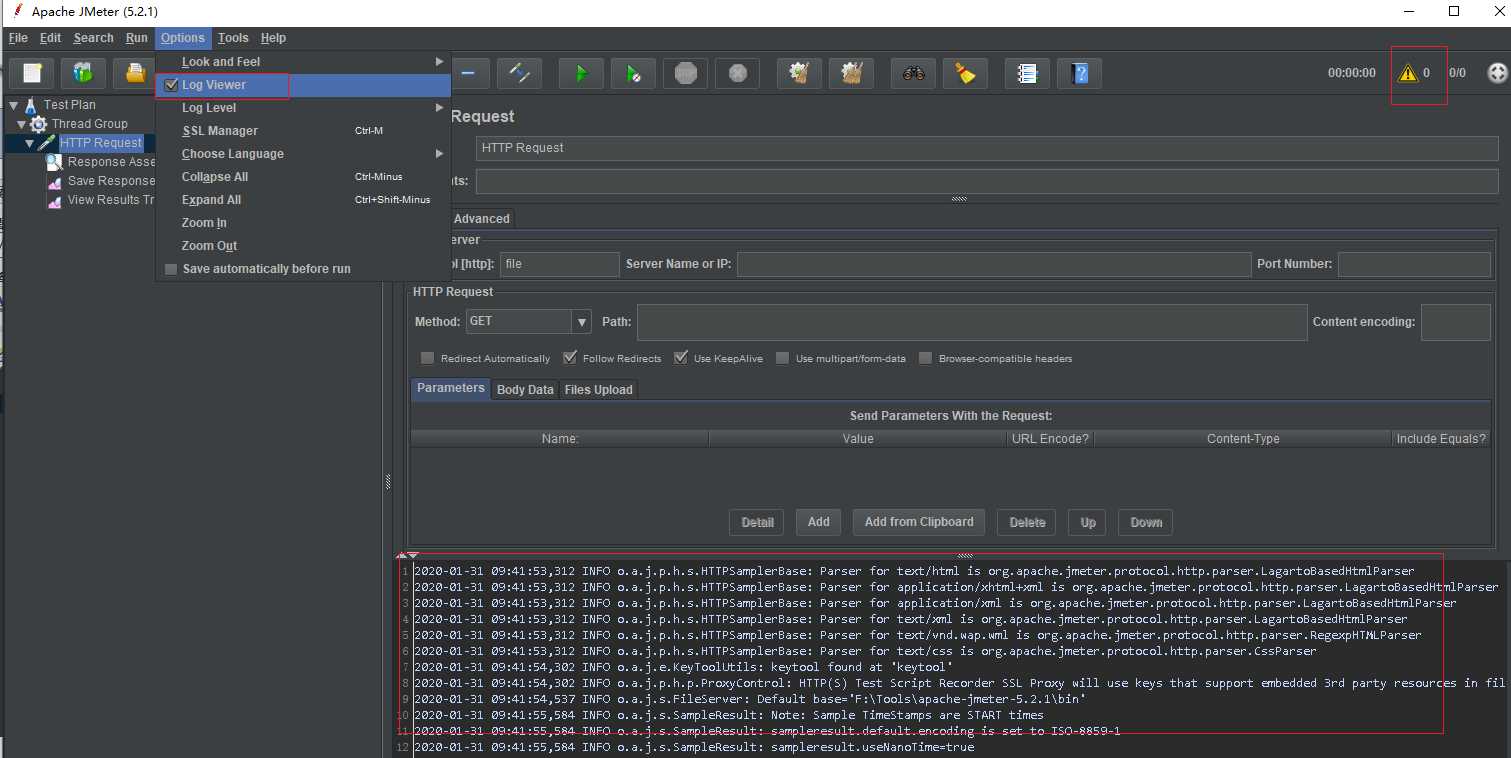The height and width of the screenshot is (758, 1511).
Task: Click the Clear results icon
Action: pyautogui.click(x=799, y=73)
